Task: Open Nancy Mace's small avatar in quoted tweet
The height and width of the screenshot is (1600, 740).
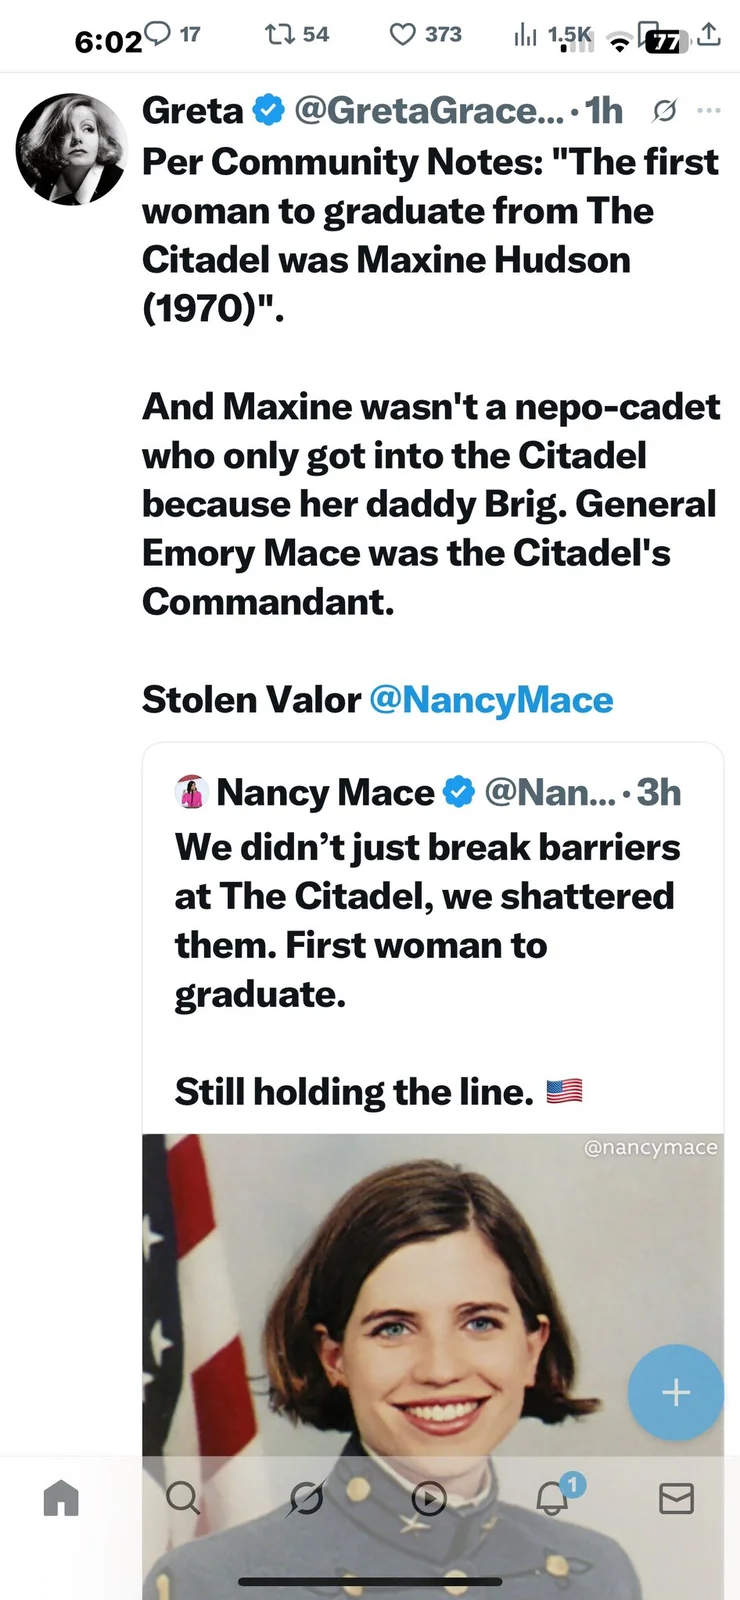Action: pos(190,792)
